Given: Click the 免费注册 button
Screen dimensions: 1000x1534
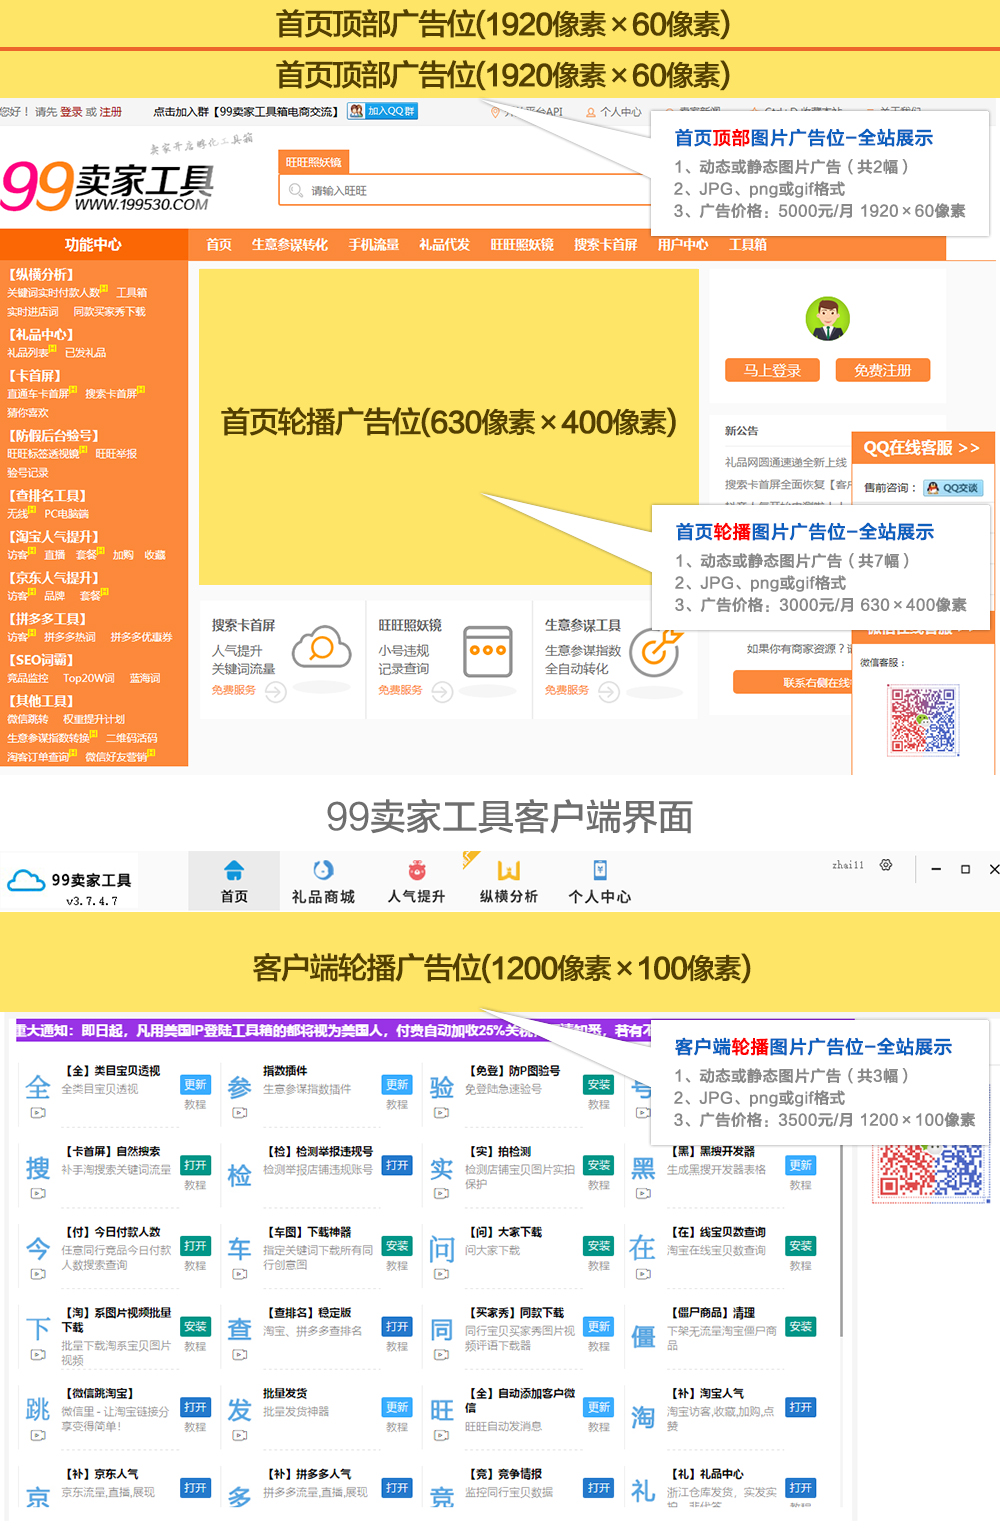Looking at the screenshot, I should [x=883, y=370].
